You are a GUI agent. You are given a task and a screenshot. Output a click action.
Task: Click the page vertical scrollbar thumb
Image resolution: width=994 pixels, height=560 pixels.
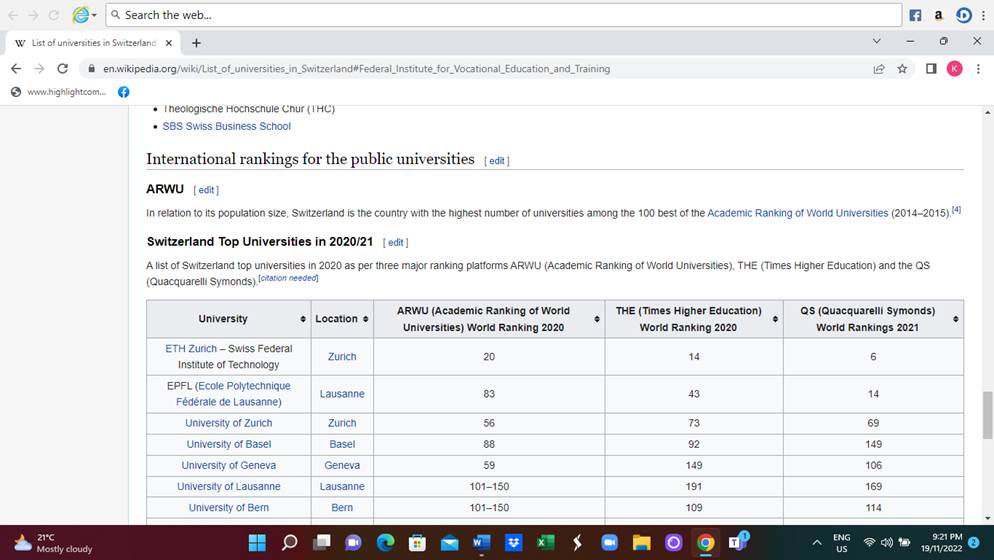(x=987, y=415)
